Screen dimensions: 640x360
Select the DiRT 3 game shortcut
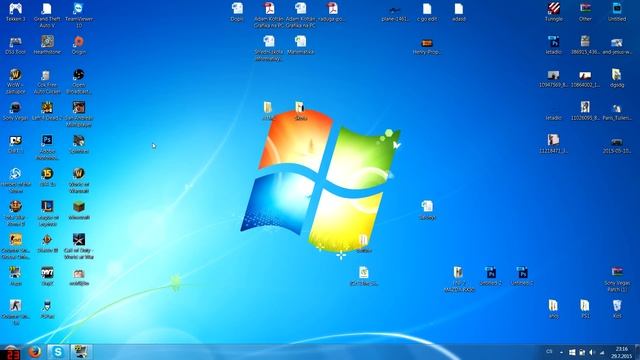click(x=16, y=144)
